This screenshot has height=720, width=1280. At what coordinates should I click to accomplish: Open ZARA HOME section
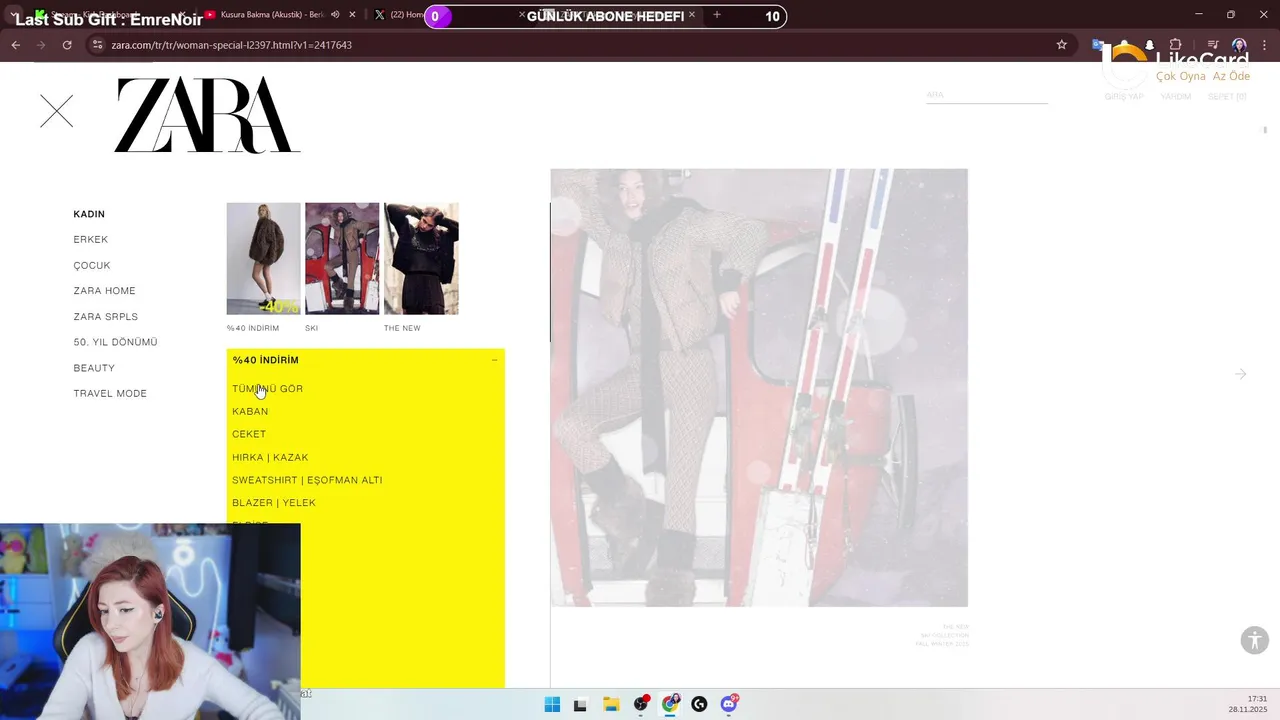(x=104, y=291)
